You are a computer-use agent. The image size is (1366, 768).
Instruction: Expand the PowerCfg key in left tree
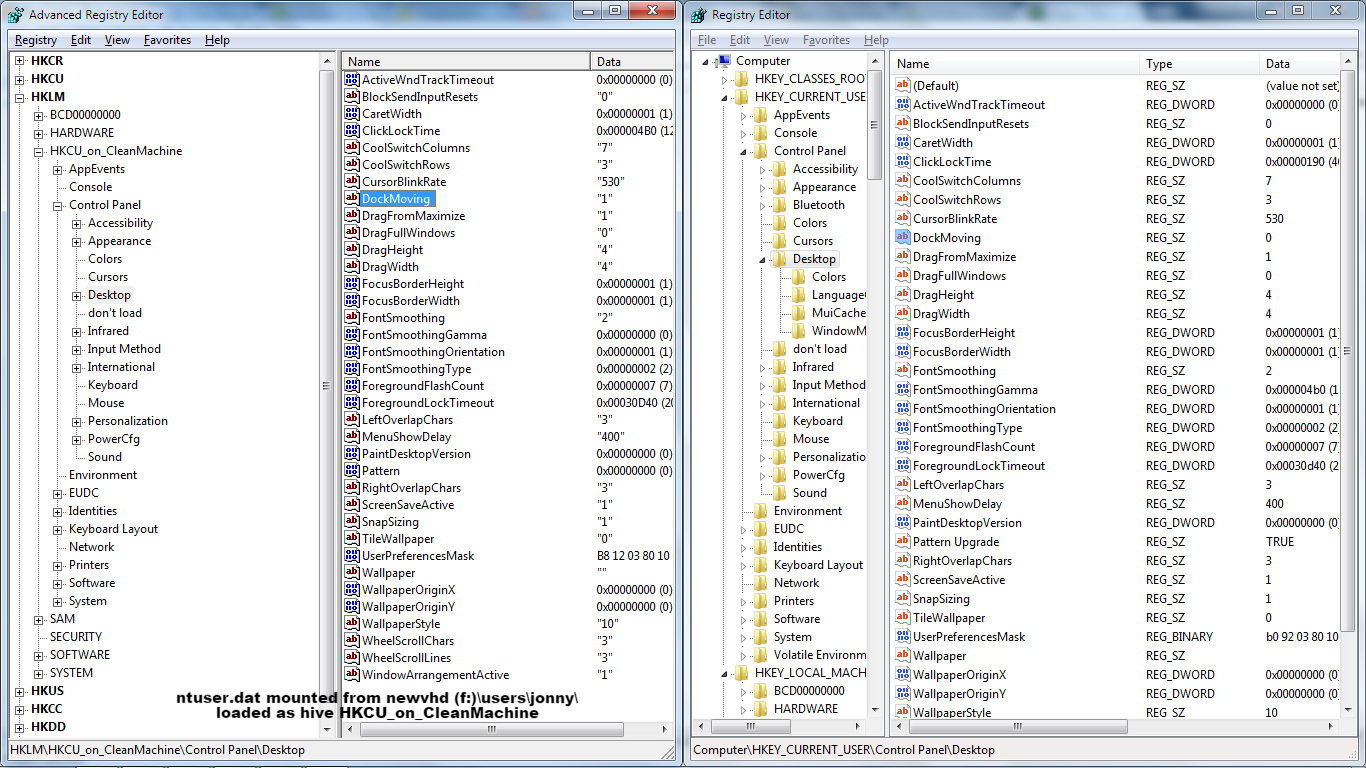tap(78, 439)
